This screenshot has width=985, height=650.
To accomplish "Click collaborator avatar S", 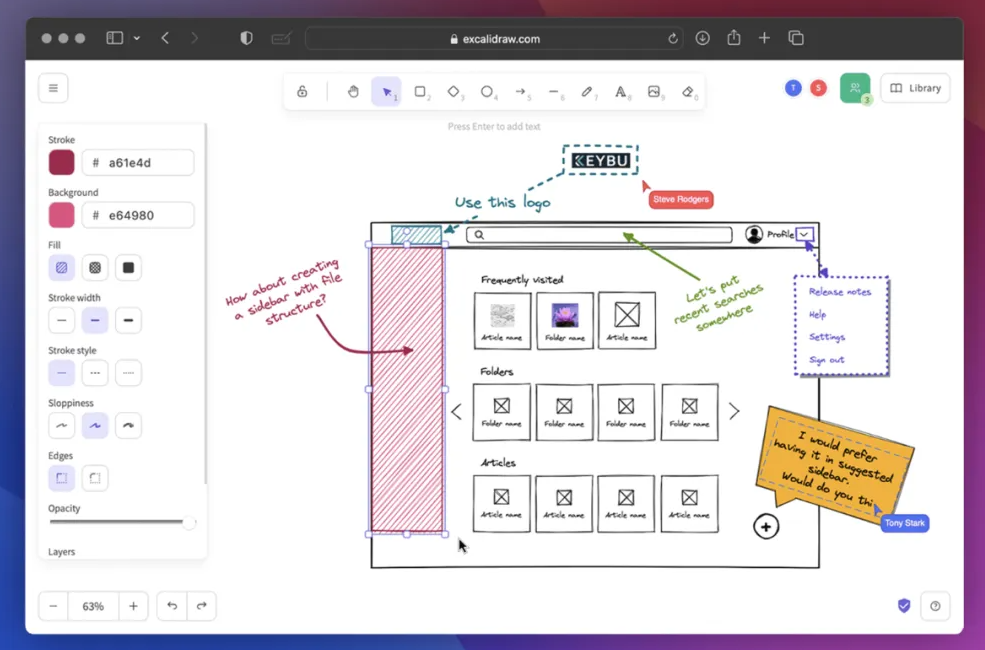I will point(818,88).
